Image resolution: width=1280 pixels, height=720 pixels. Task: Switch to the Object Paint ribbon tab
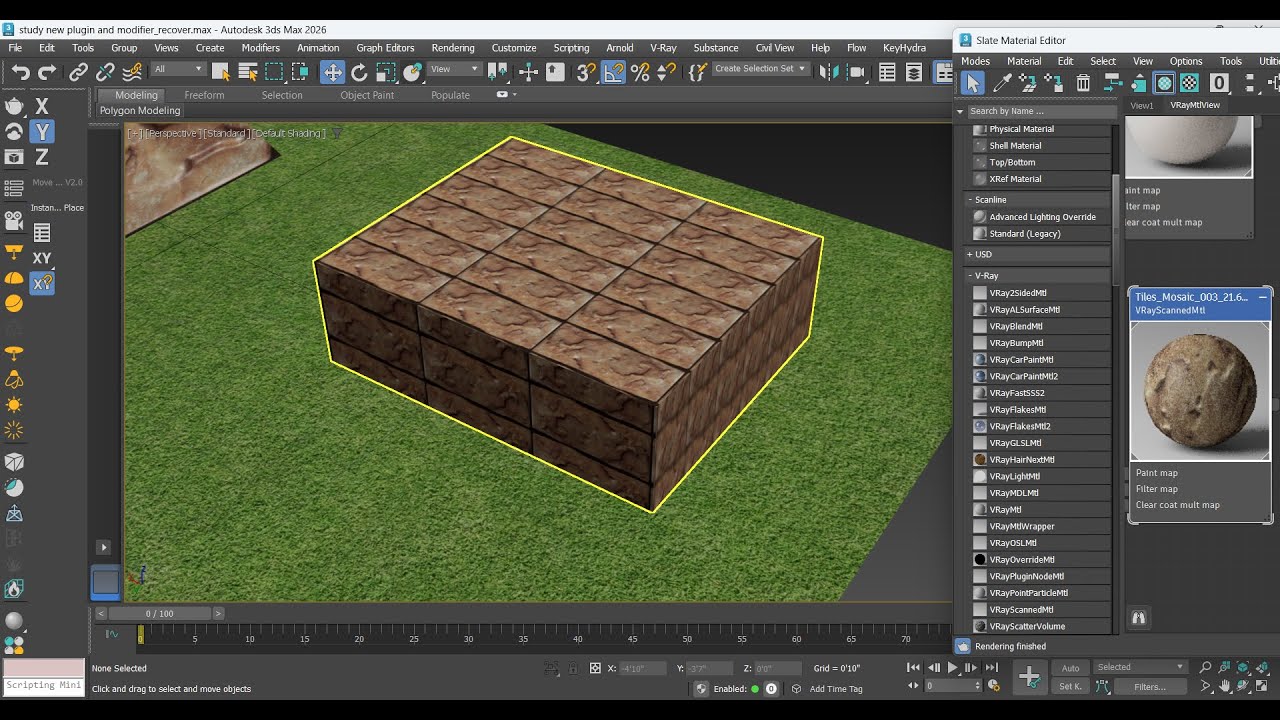[x=367, y=95]
